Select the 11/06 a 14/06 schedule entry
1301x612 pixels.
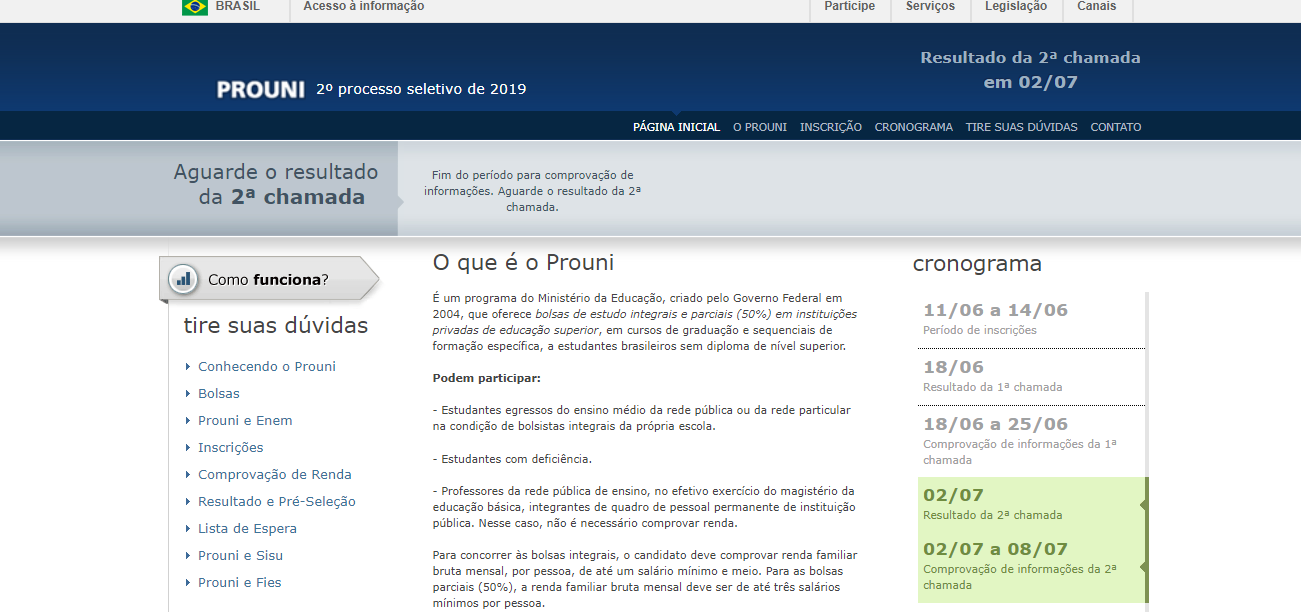click(1031, 320)
